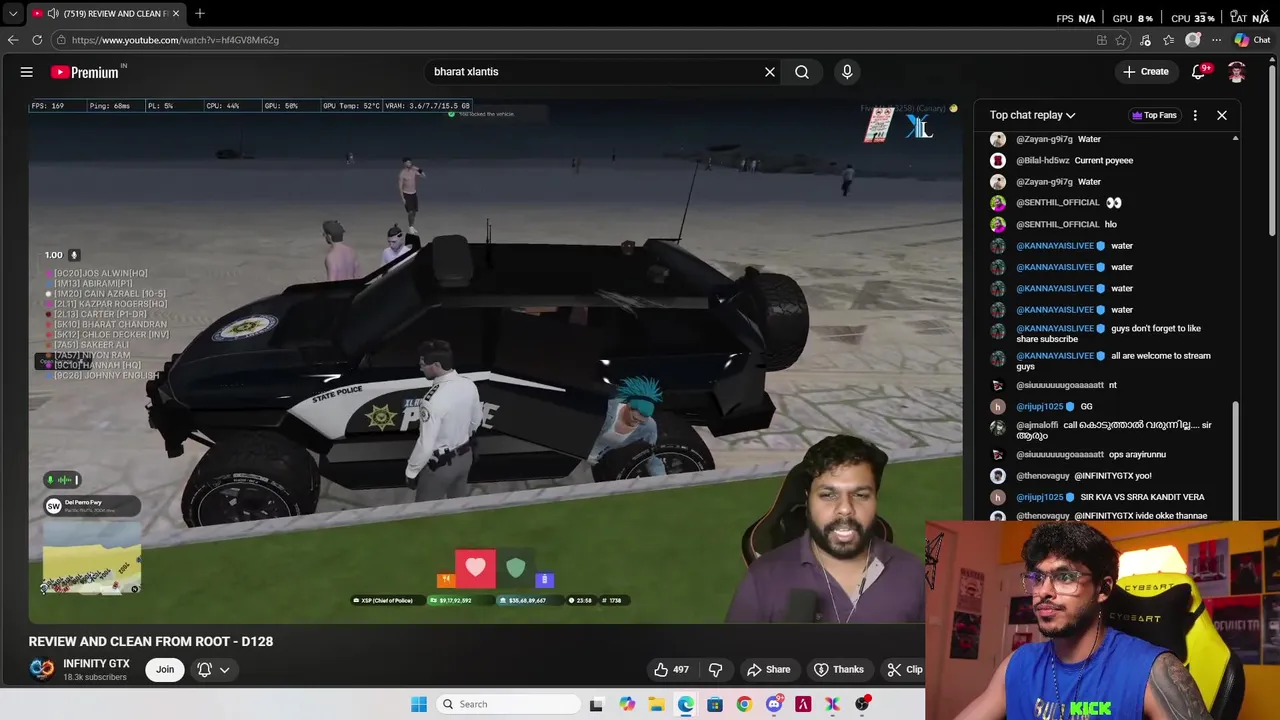Open the account avatar menu
The width and height of the screenshot is (1280, 720).
point(1237,72)
